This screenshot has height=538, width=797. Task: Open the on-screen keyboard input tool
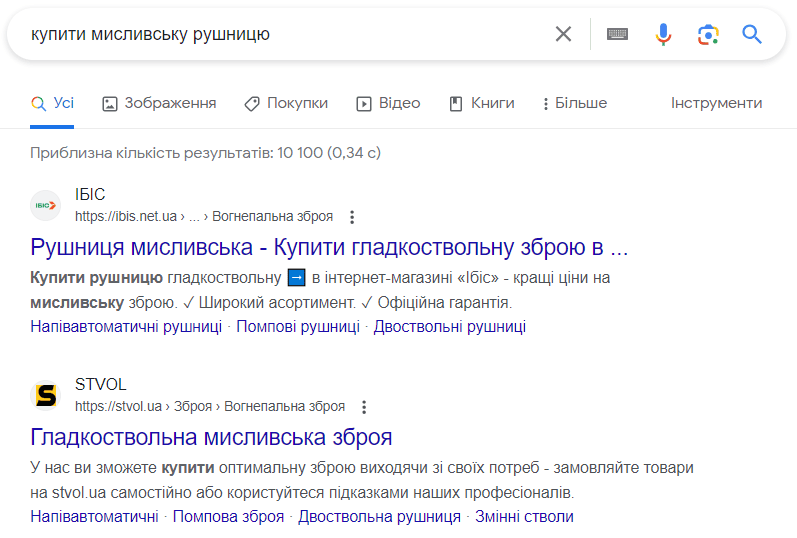point(617,34)
